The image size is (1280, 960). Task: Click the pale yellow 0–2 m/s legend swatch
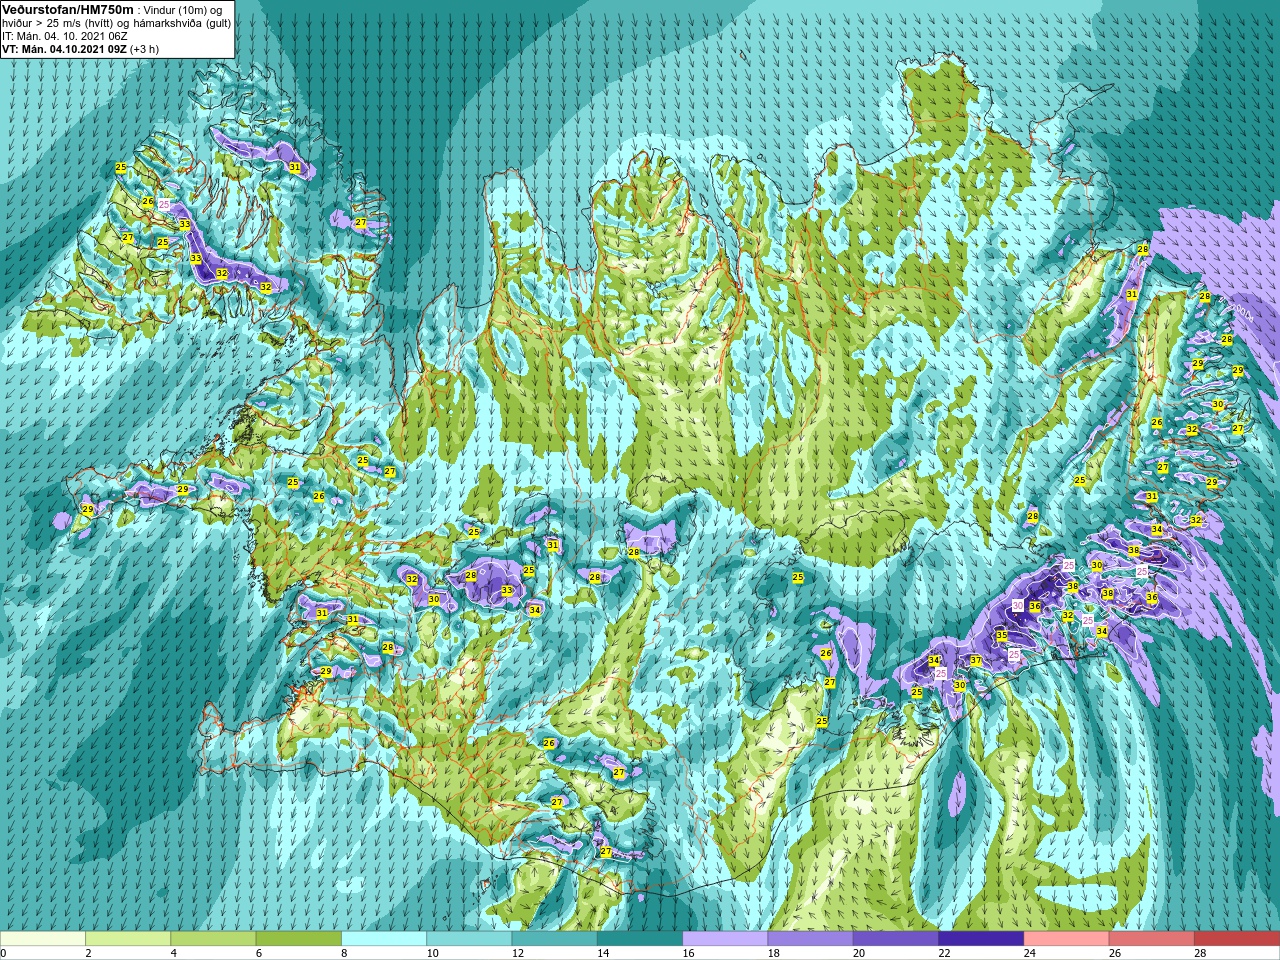43,939
